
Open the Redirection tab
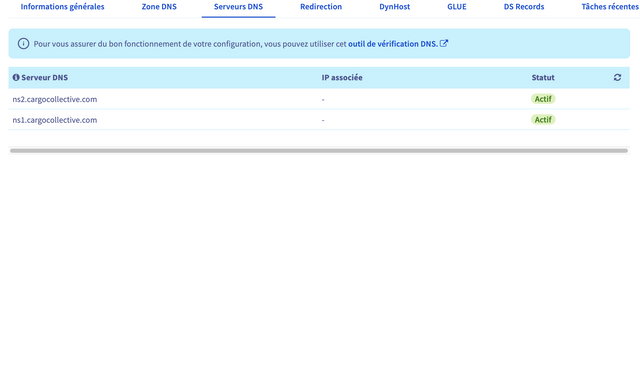(321, 7)
